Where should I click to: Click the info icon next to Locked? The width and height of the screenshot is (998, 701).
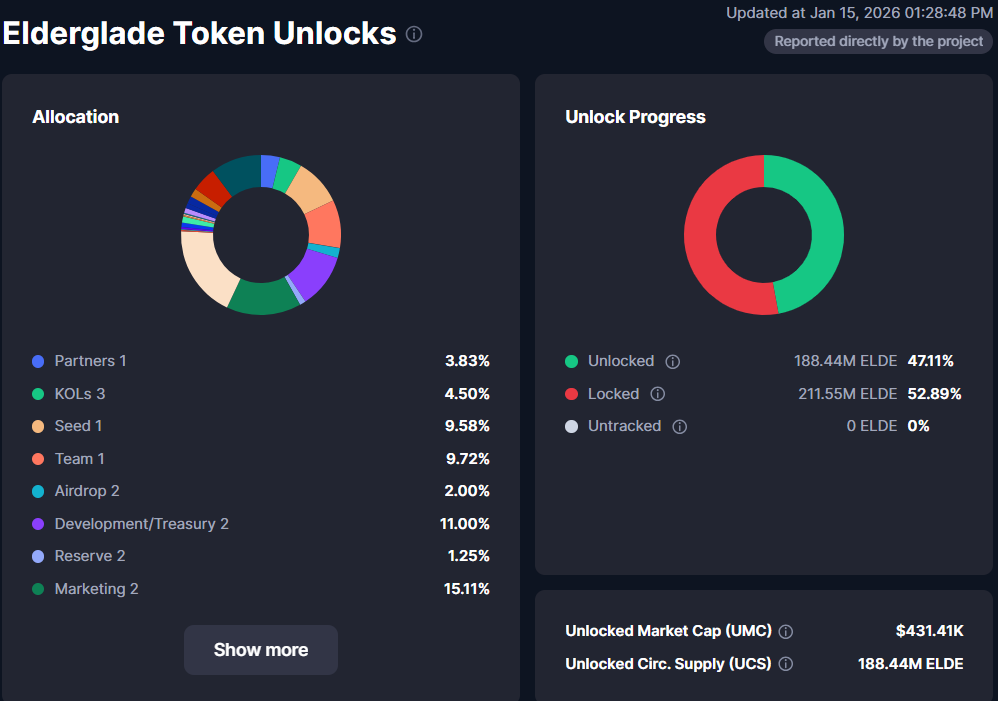pos(658,394)
